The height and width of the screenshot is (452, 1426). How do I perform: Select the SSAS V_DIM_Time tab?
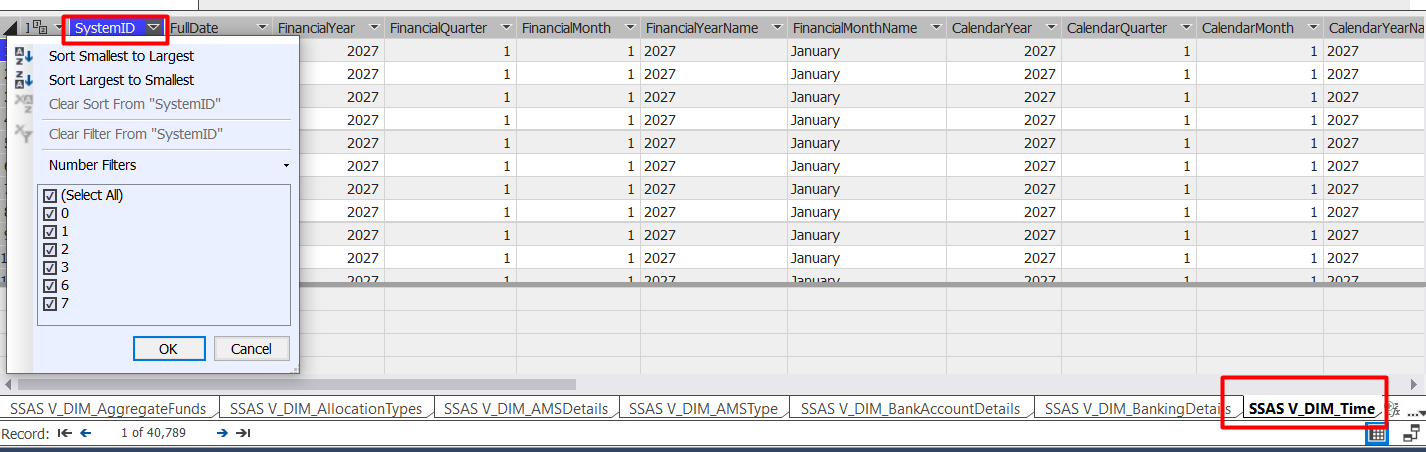click(x=1312, y=408)
